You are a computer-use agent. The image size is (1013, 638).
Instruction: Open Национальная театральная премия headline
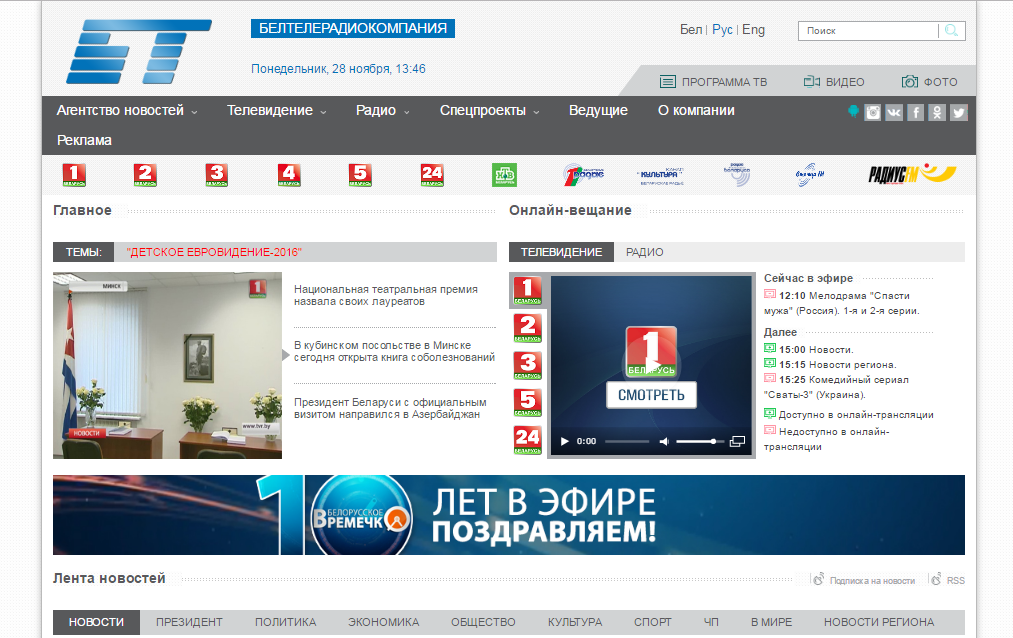pos(386,295)
